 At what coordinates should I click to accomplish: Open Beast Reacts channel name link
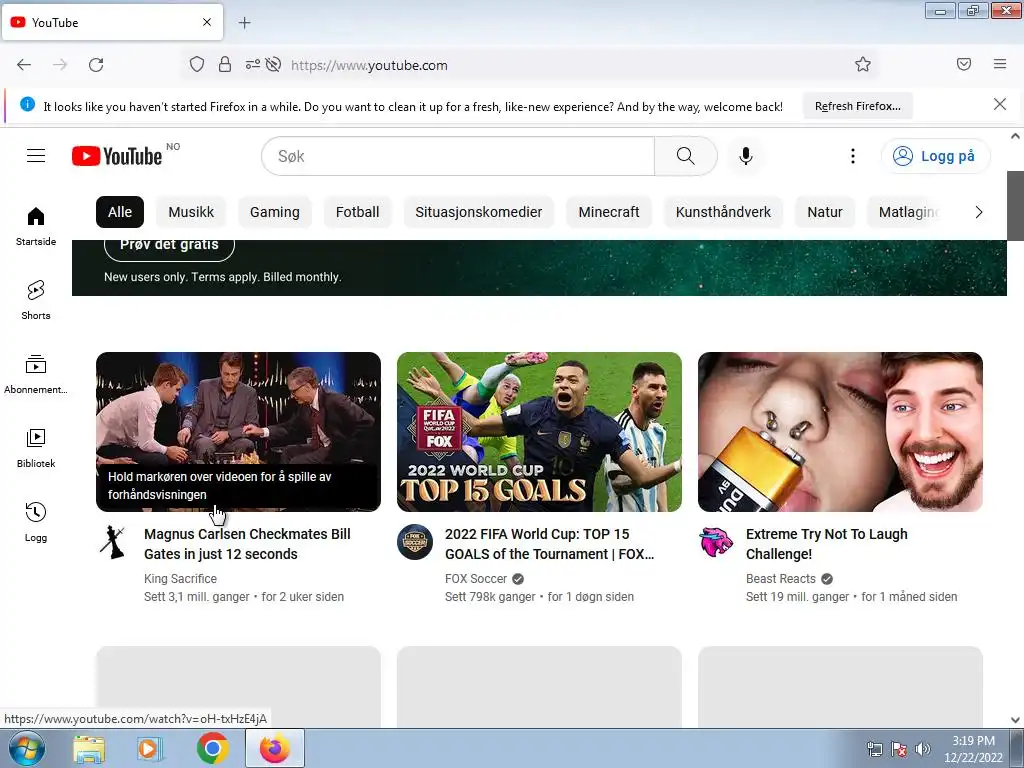pos(780,579)
